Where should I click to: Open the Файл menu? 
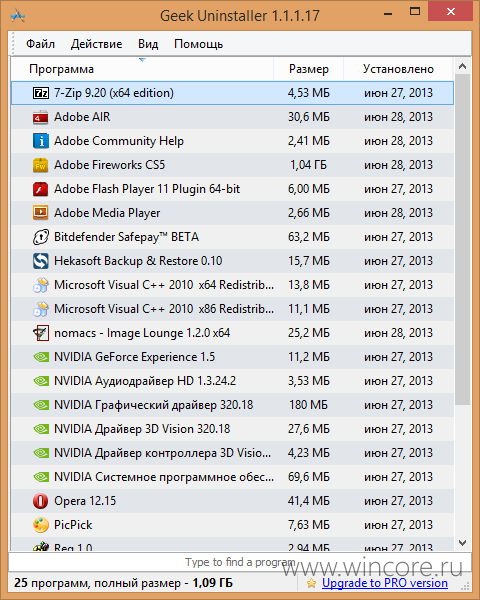click(41, 44)
